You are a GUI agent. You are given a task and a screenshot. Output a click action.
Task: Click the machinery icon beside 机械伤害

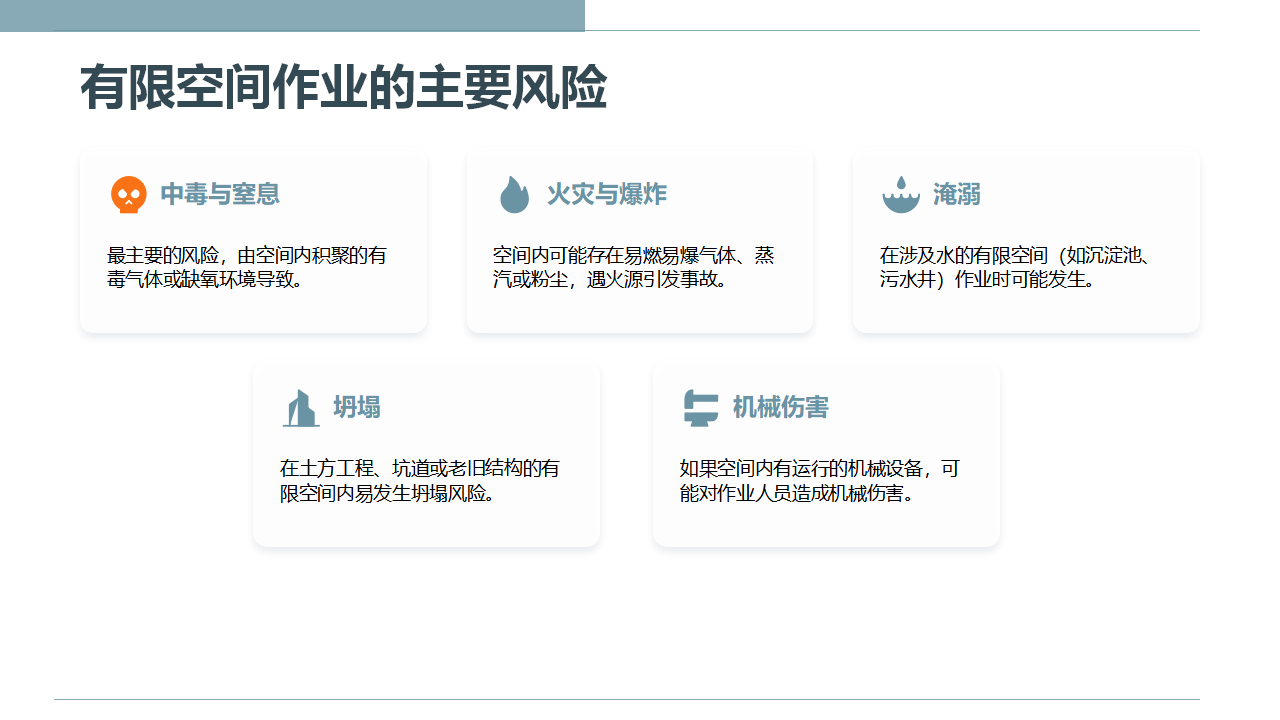tap(700, 408)
